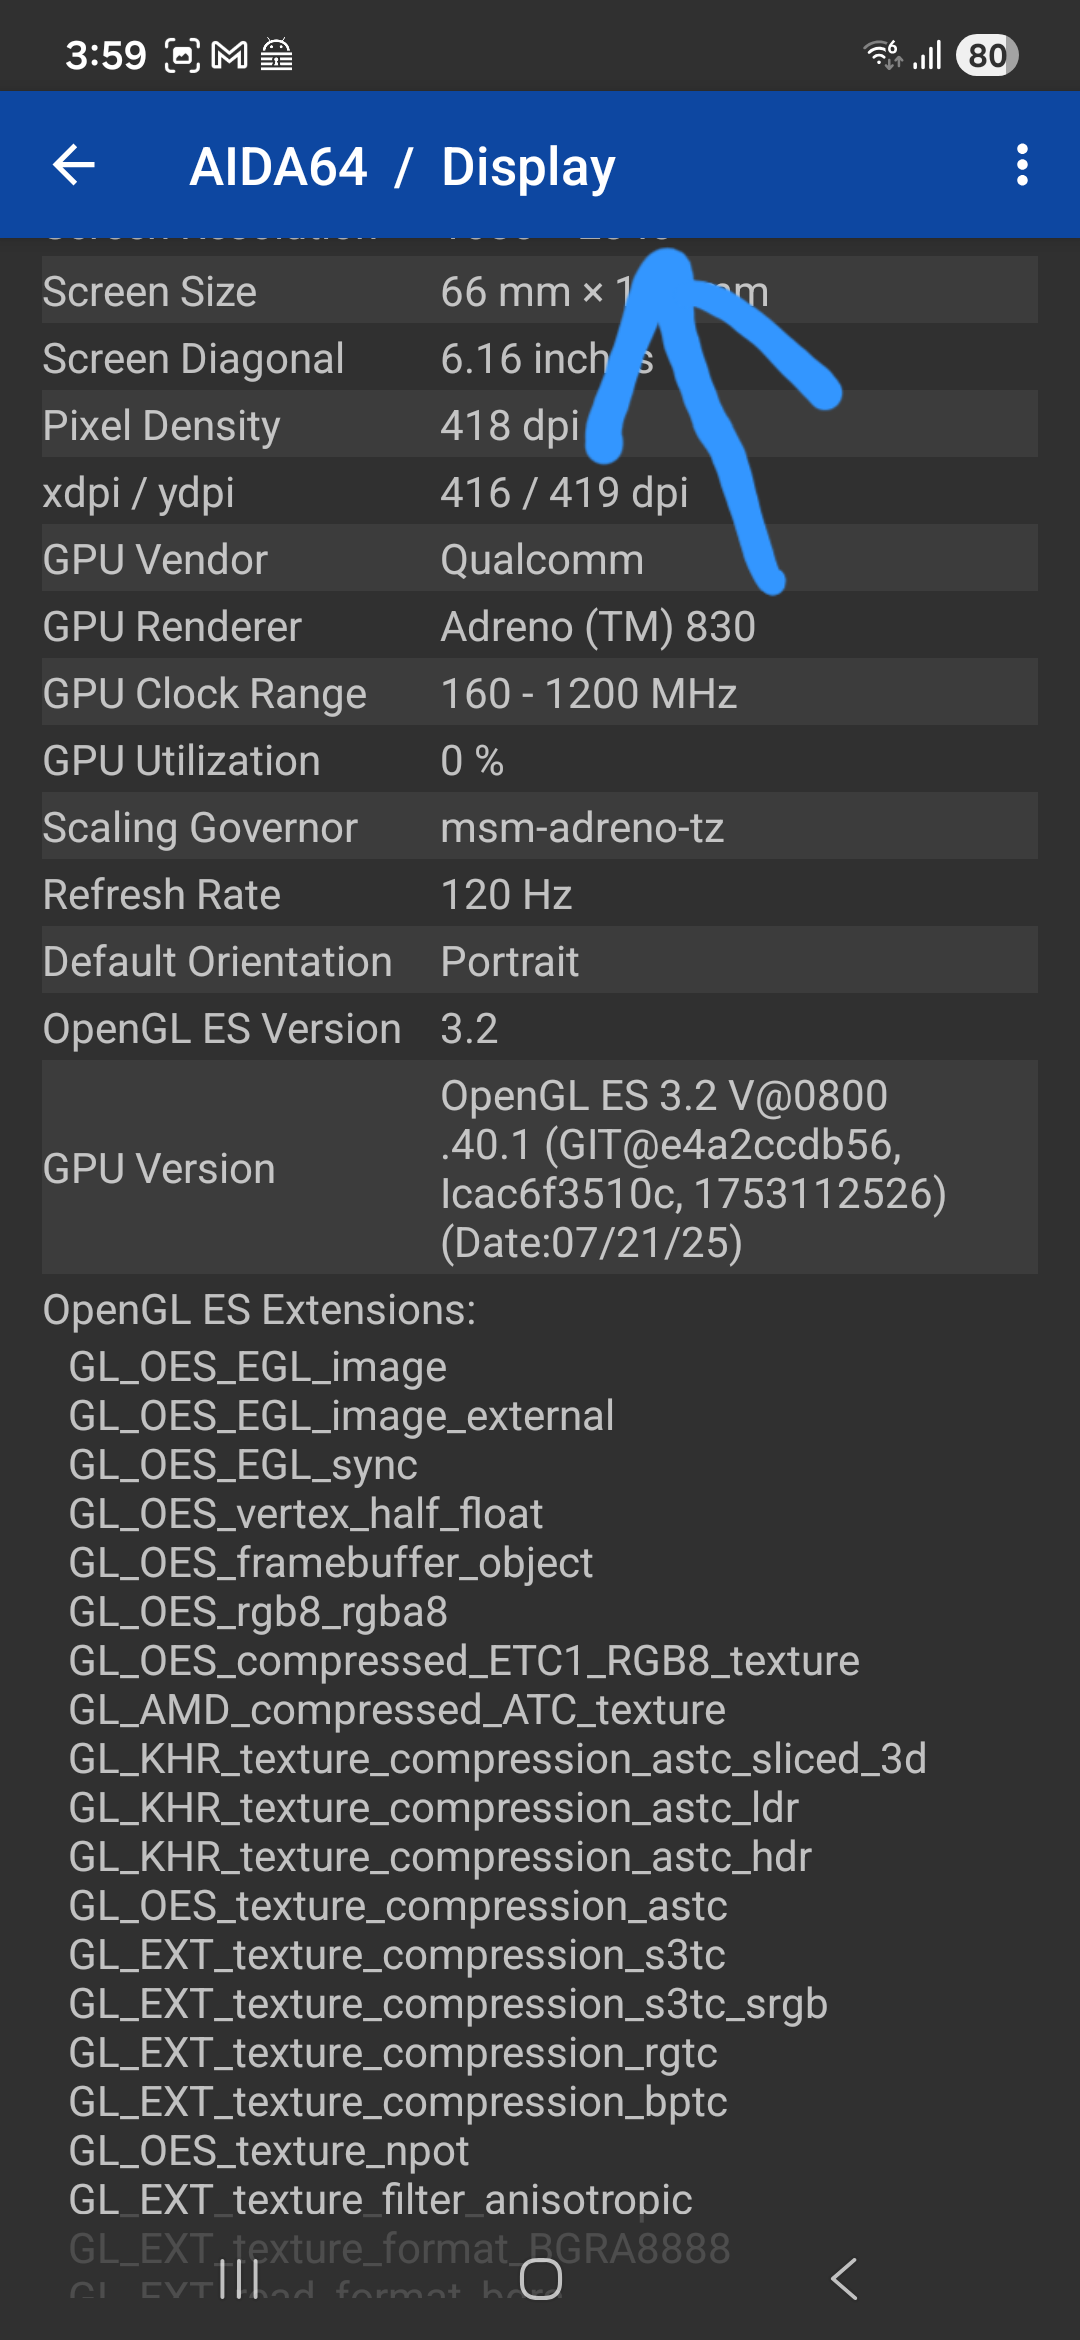Tap the Refresh Rate 120 Hz row
The height and width of the screenshot is (2340, 1080).
pyautogui.click(x=539, y=895)
